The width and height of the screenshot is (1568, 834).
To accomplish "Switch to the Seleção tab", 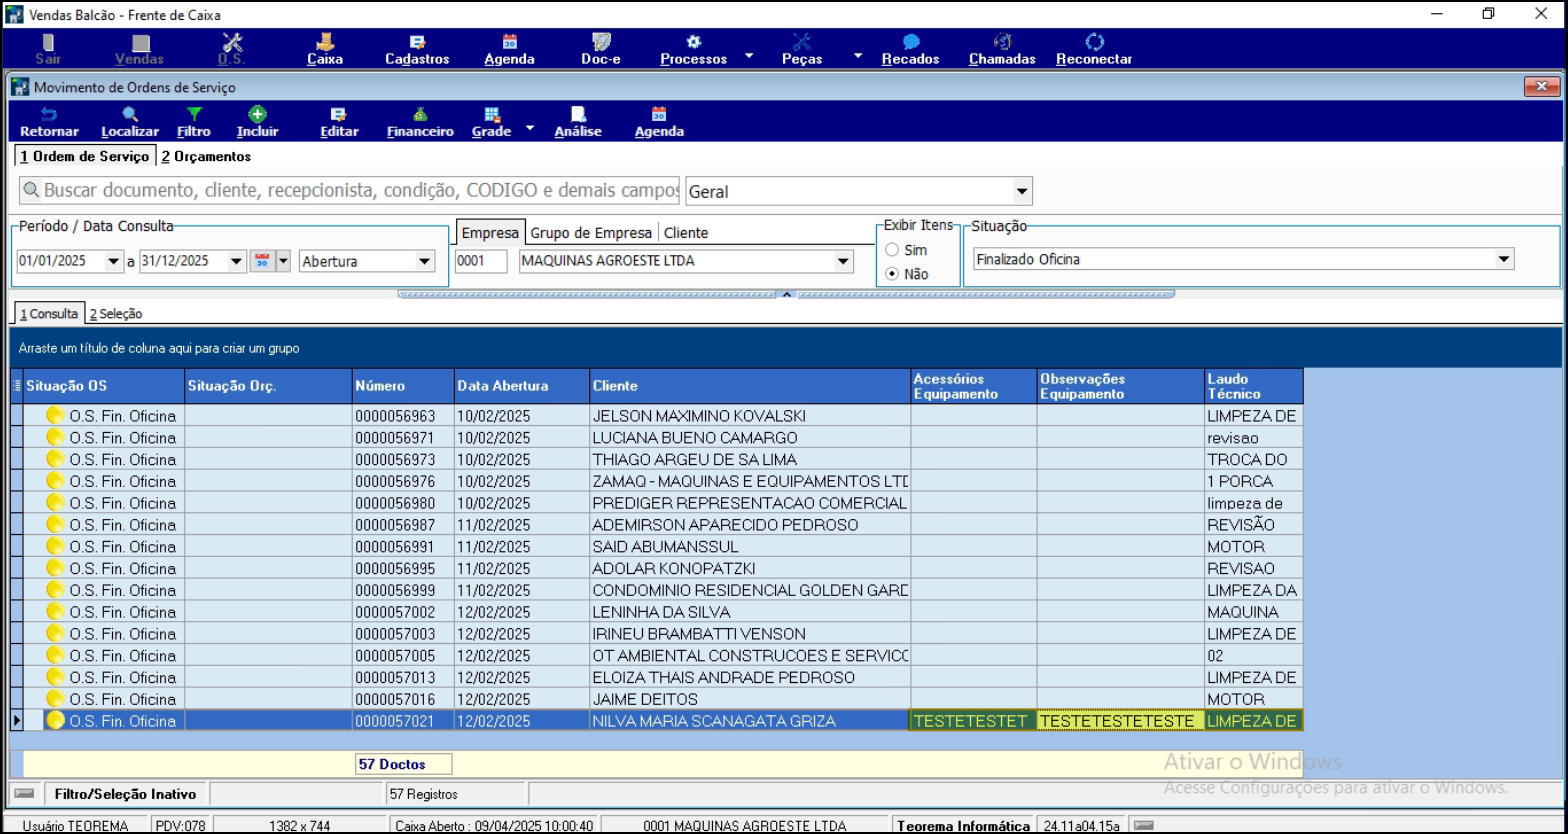I will pos(116,313).
